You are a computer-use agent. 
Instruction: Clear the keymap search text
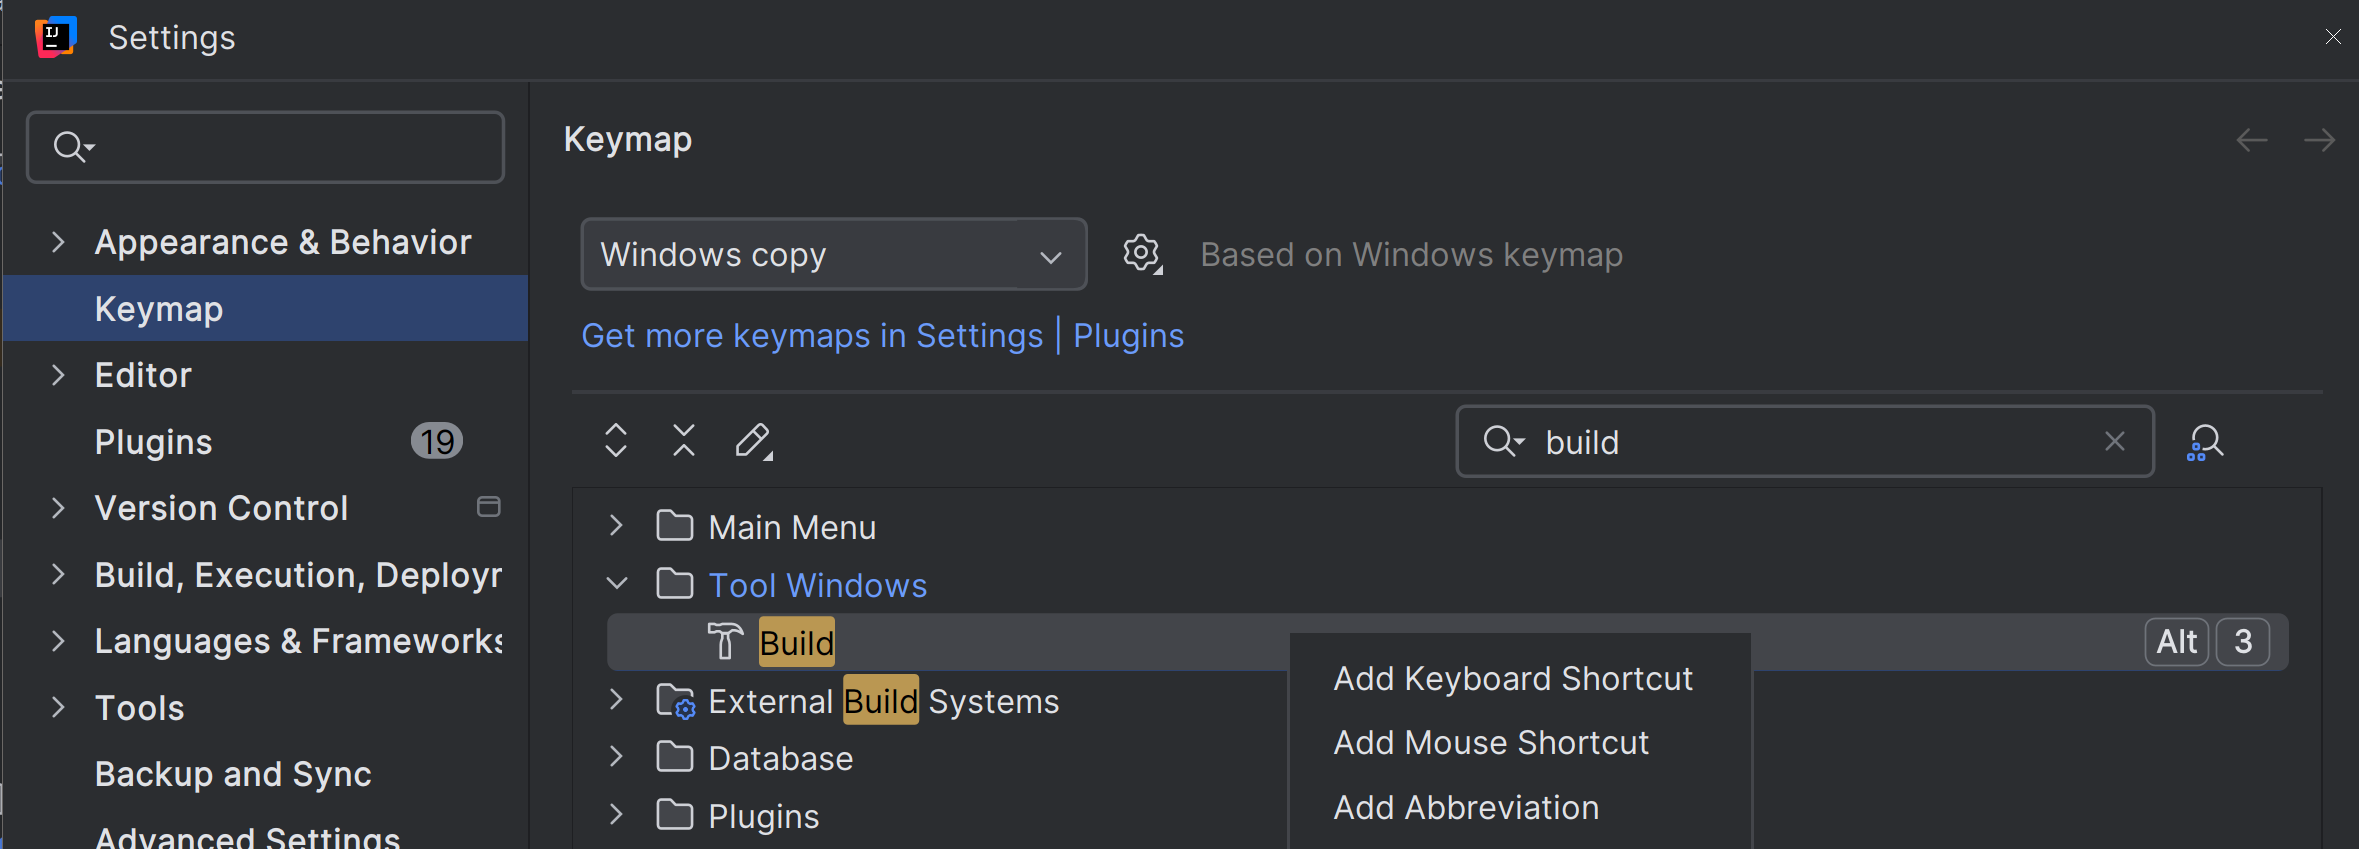2114,441
